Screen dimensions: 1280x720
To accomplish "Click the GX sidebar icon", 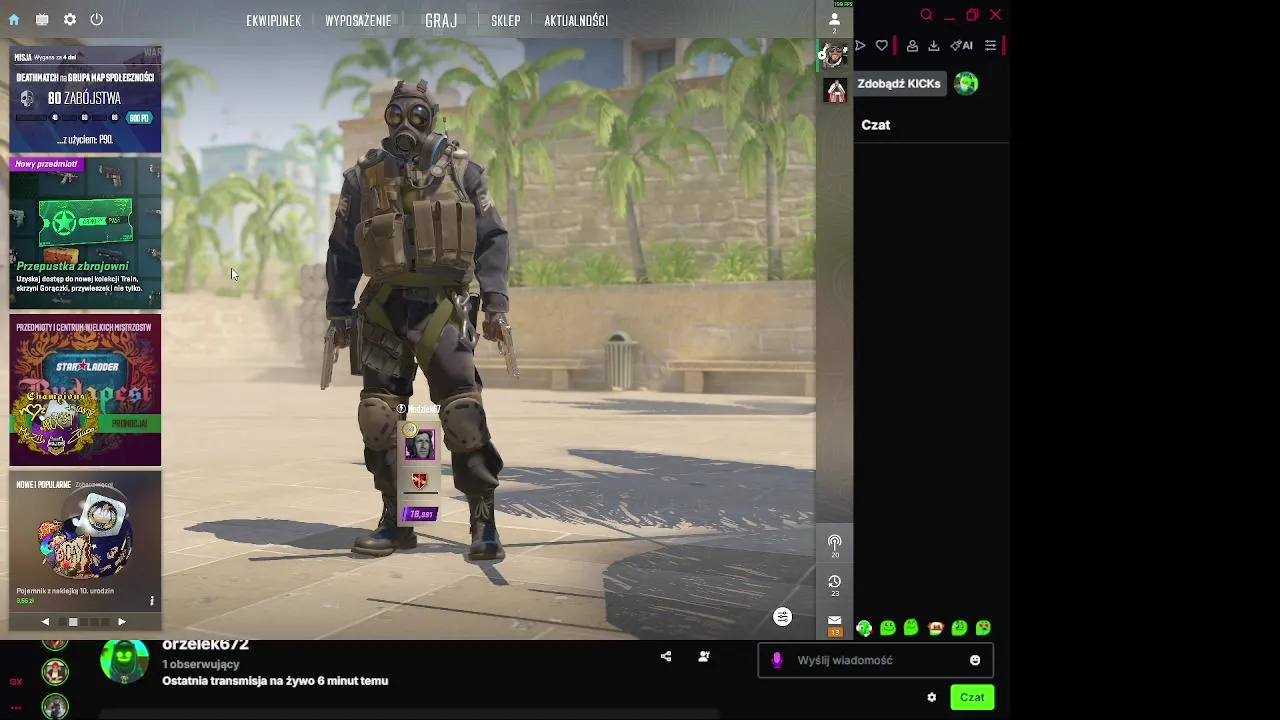I will (16, 682).
